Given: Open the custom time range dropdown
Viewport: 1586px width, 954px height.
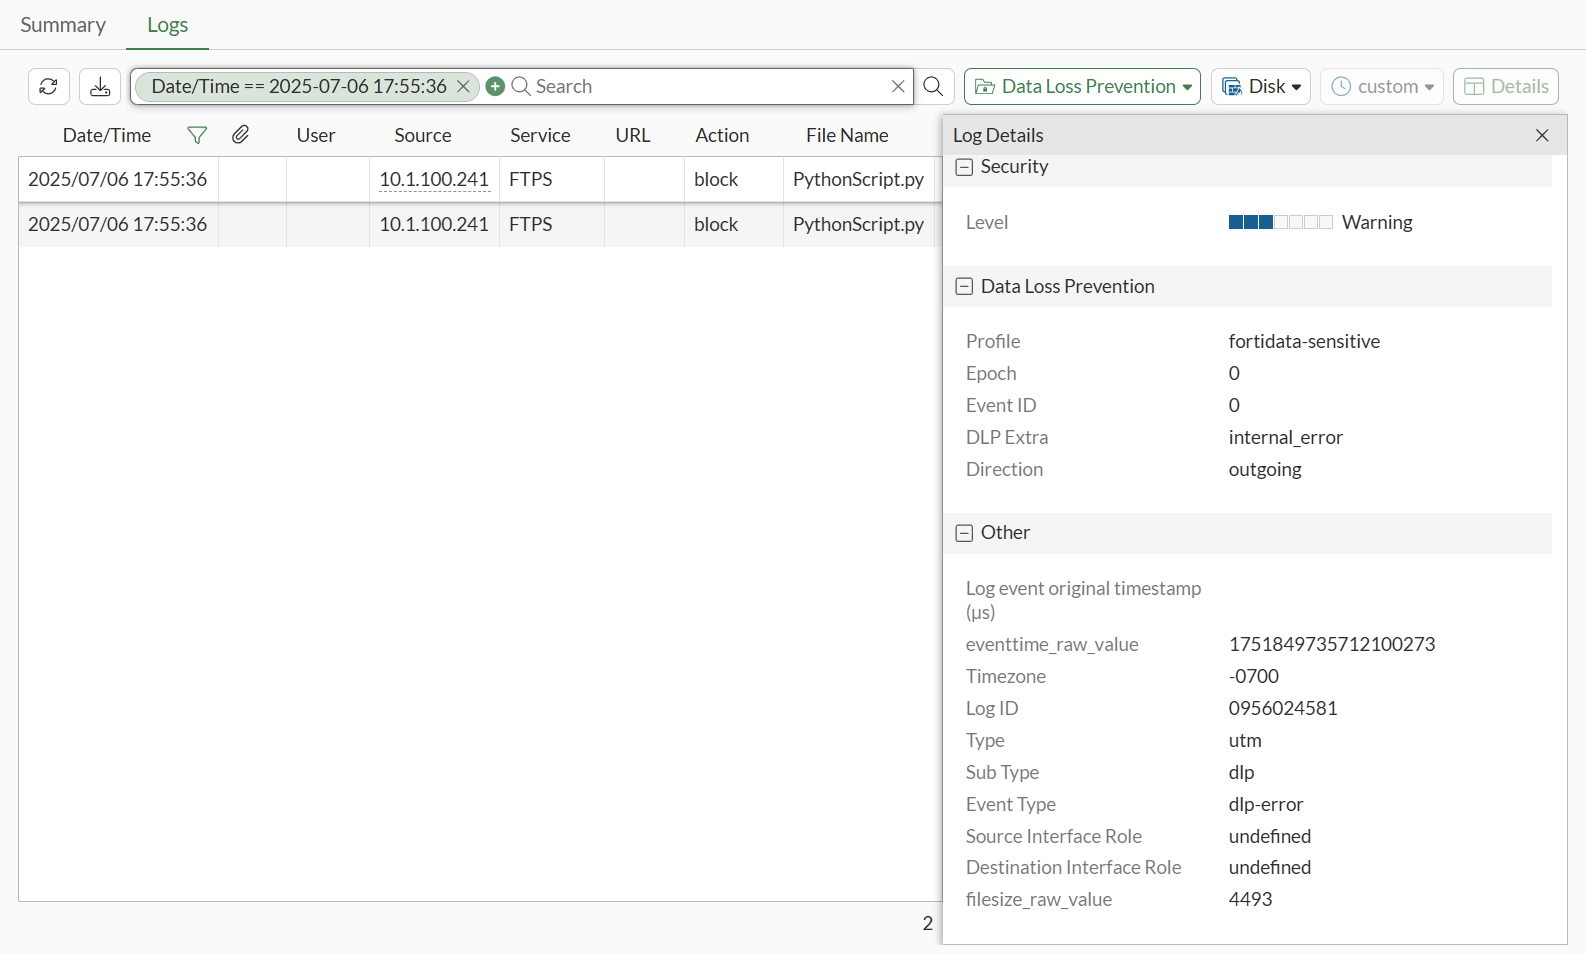Looking at the screenshot, I should (x=1382, y=87).
